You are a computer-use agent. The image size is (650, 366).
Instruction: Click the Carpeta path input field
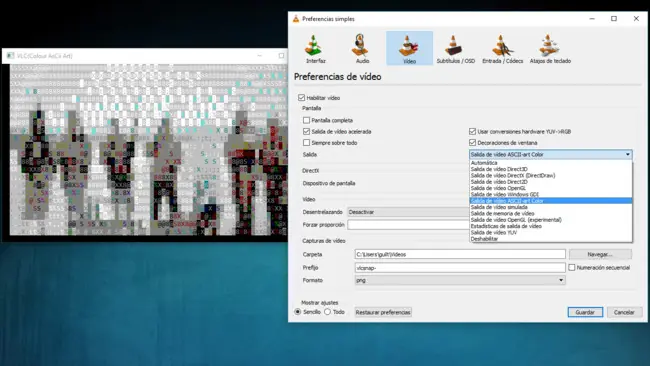(460, 254)
